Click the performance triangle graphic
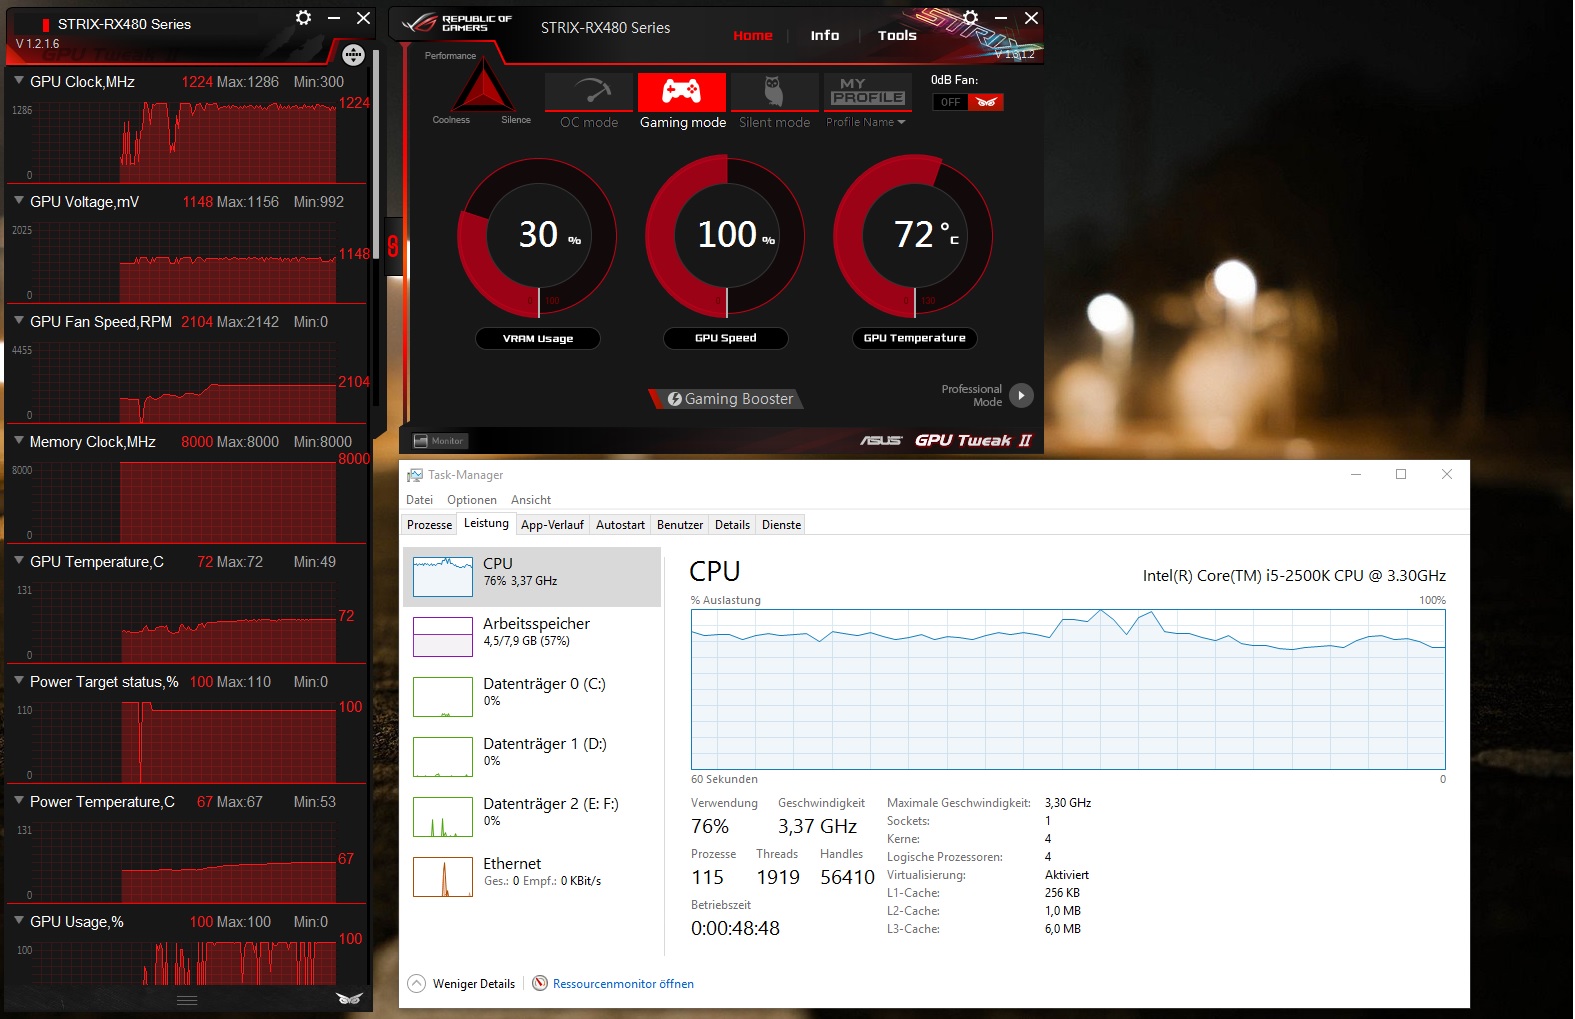 coord(484,88)
